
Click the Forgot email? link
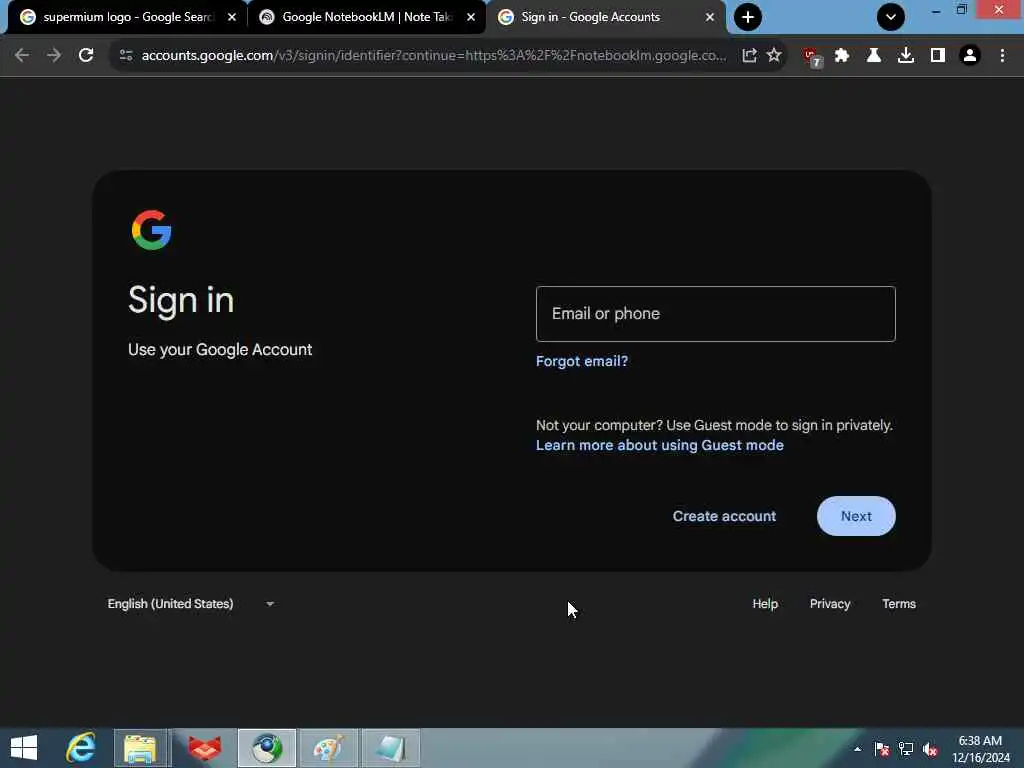(582, 361)
